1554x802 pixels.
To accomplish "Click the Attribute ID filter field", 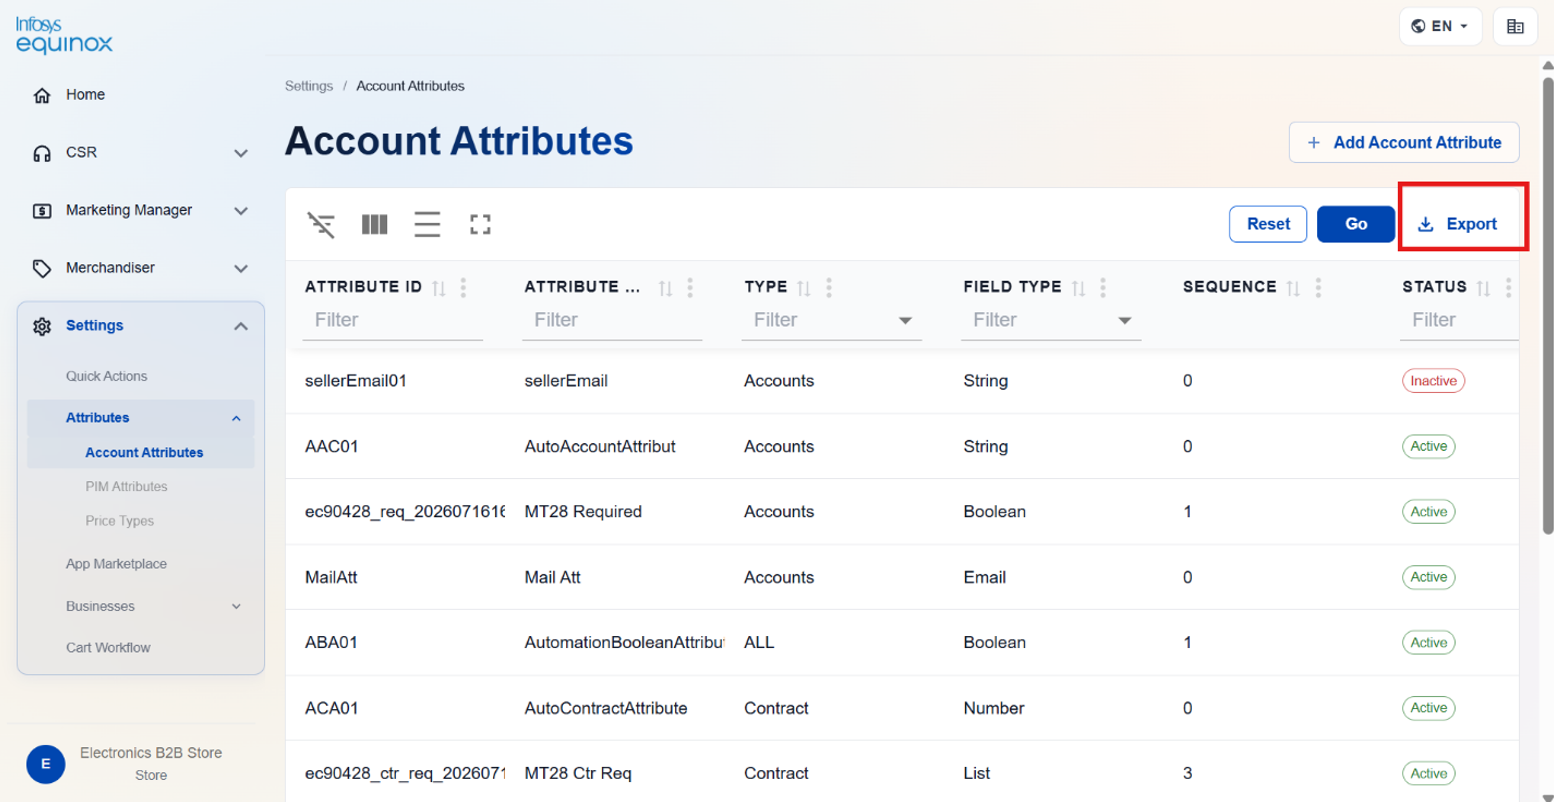I will pos(392,321).
